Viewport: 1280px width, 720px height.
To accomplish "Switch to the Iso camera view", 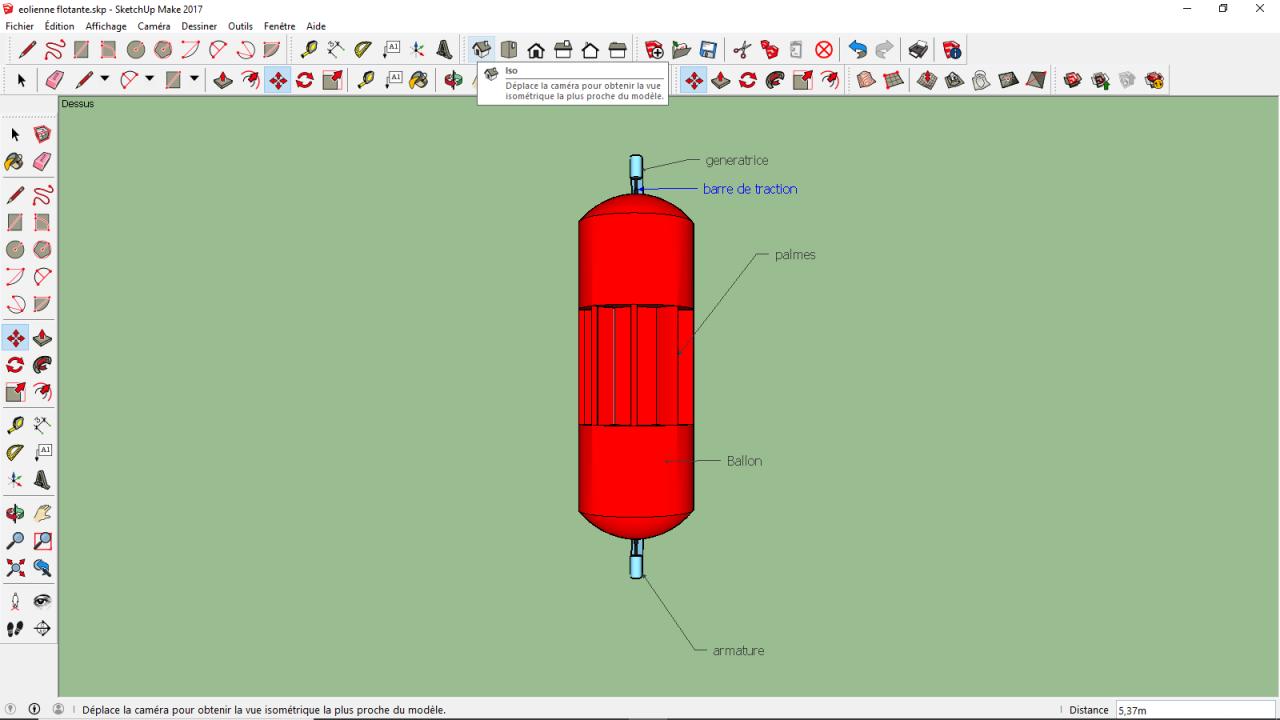I will pos(482,50).
